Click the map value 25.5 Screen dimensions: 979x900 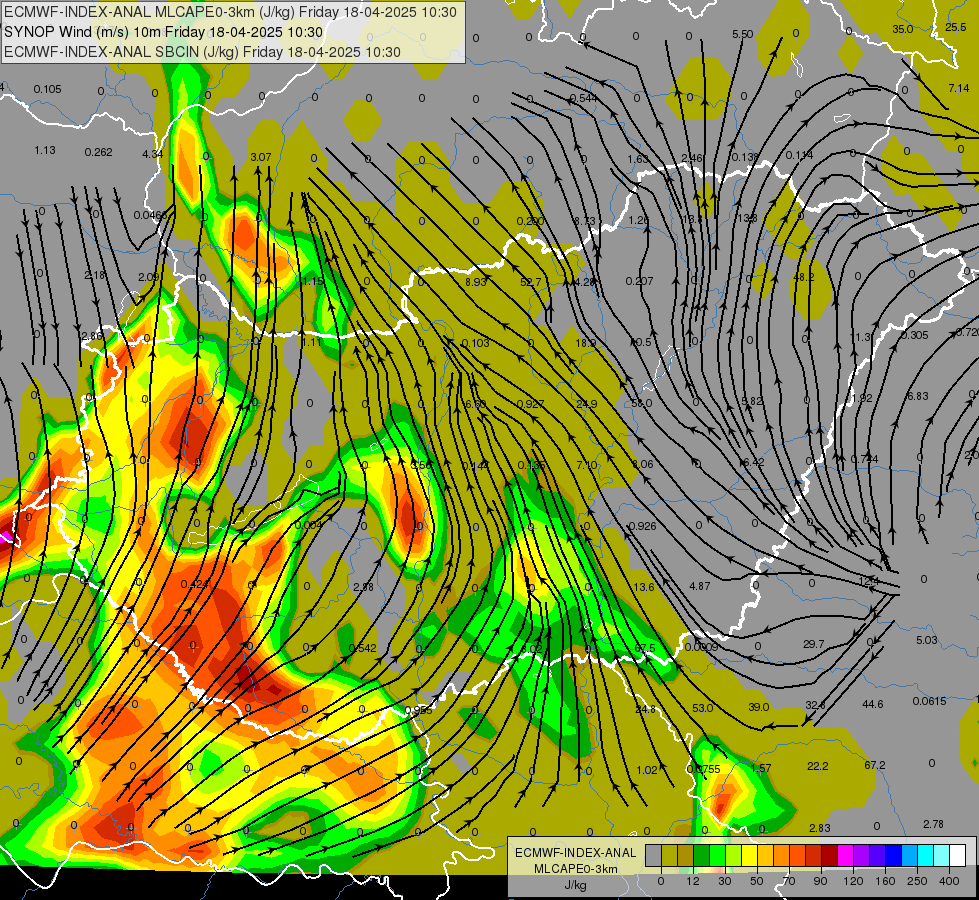(955, 27)
